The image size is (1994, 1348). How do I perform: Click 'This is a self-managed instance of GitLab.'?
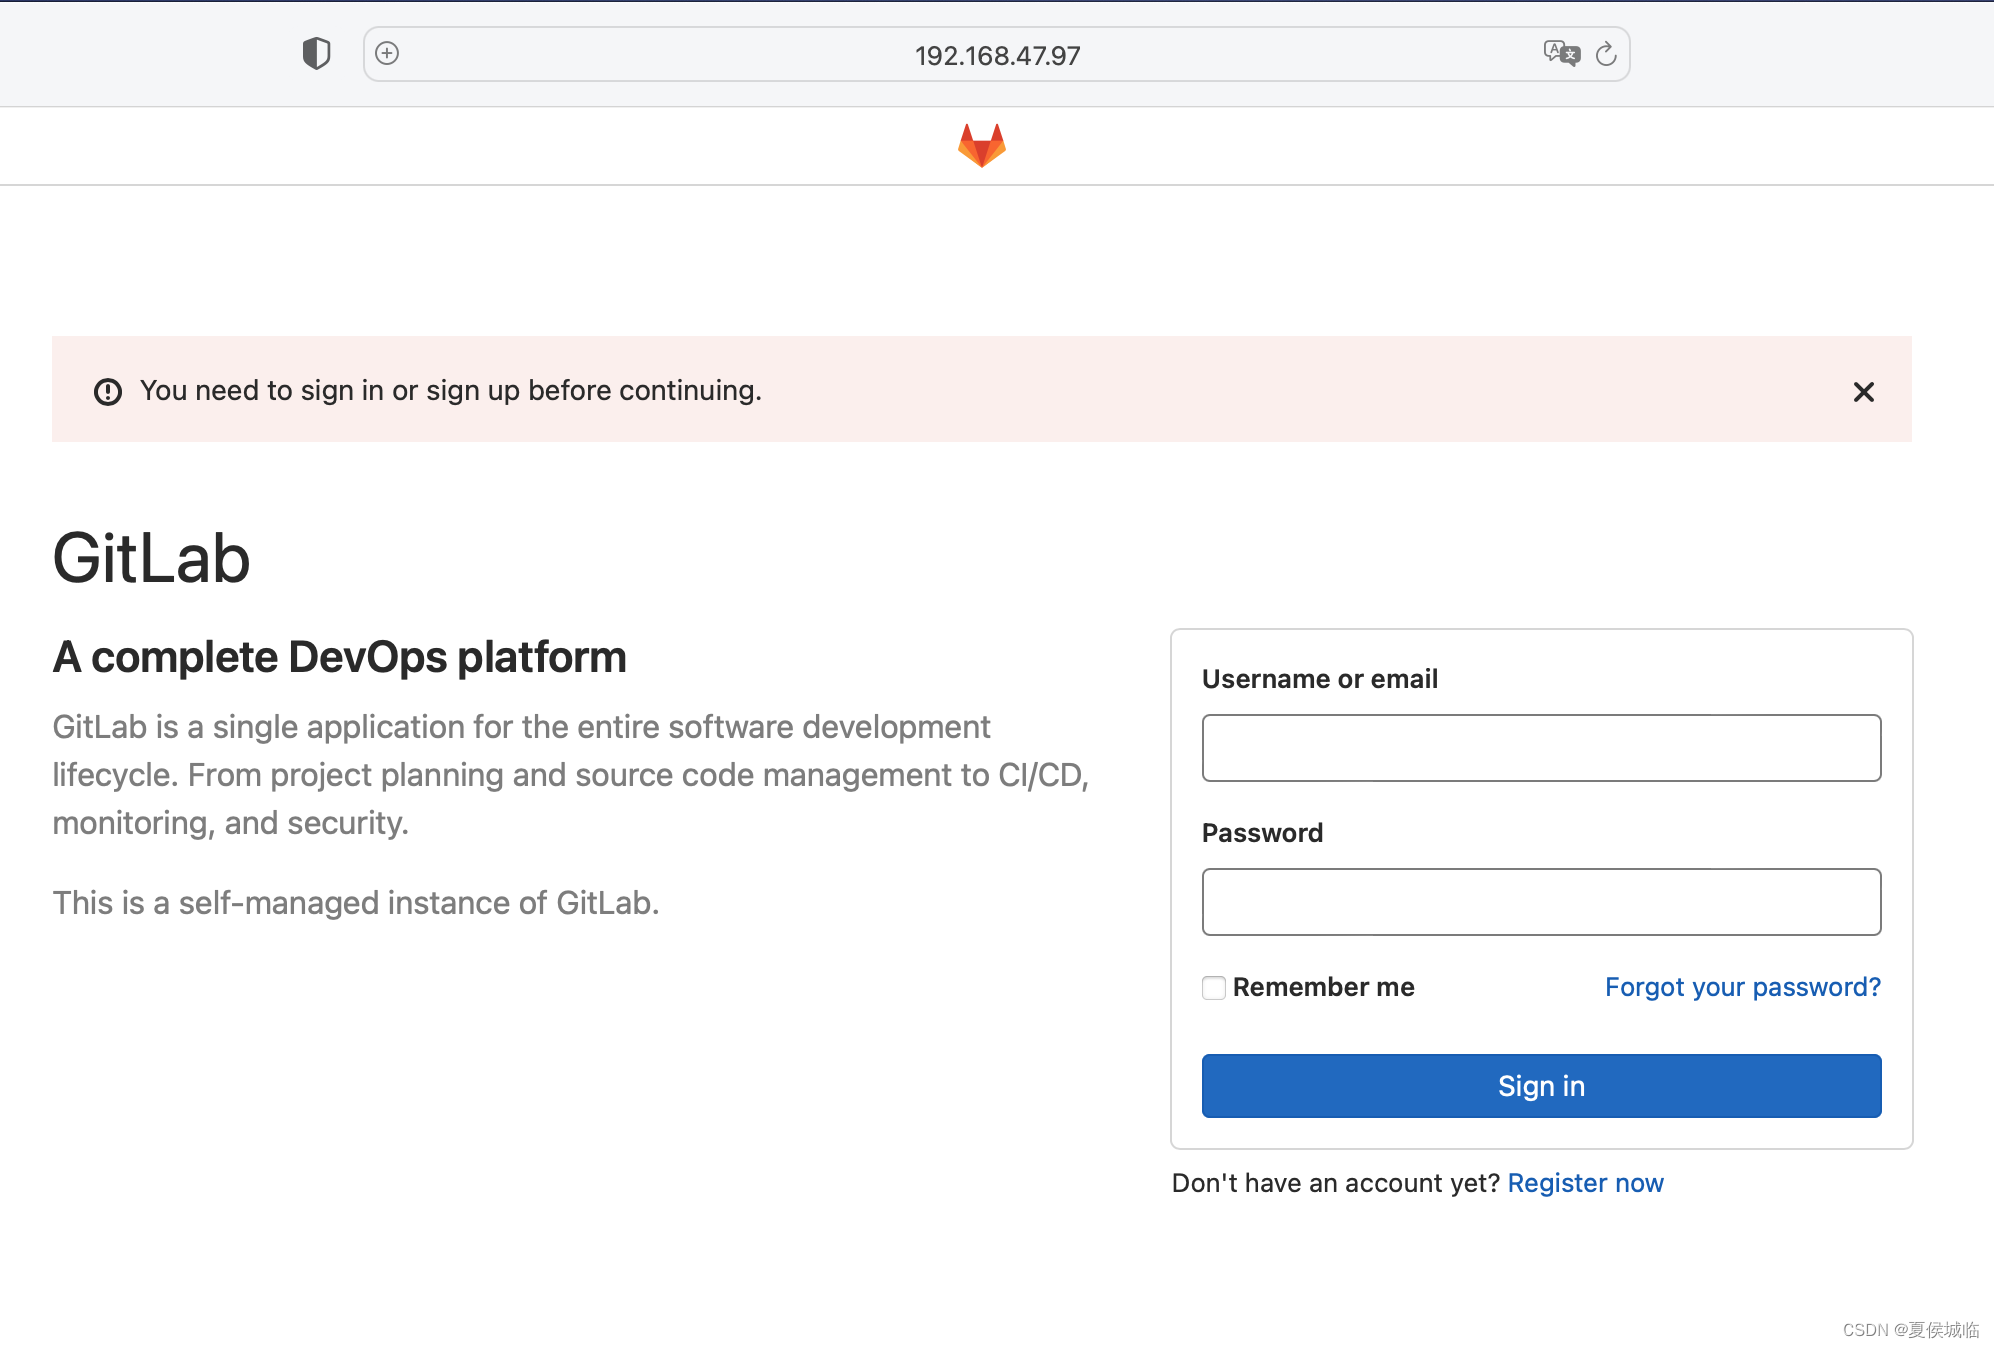click(x=356, y=903)
